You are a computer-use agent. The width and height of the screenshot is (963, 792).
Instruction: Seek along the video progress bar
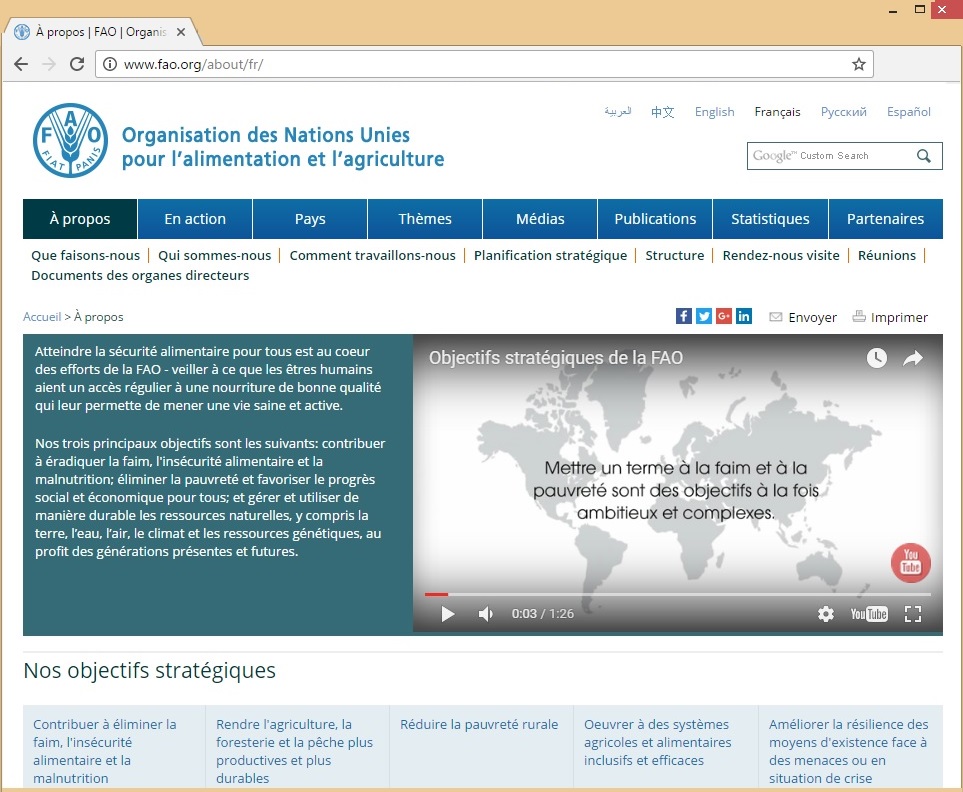(x=677, y=594)
